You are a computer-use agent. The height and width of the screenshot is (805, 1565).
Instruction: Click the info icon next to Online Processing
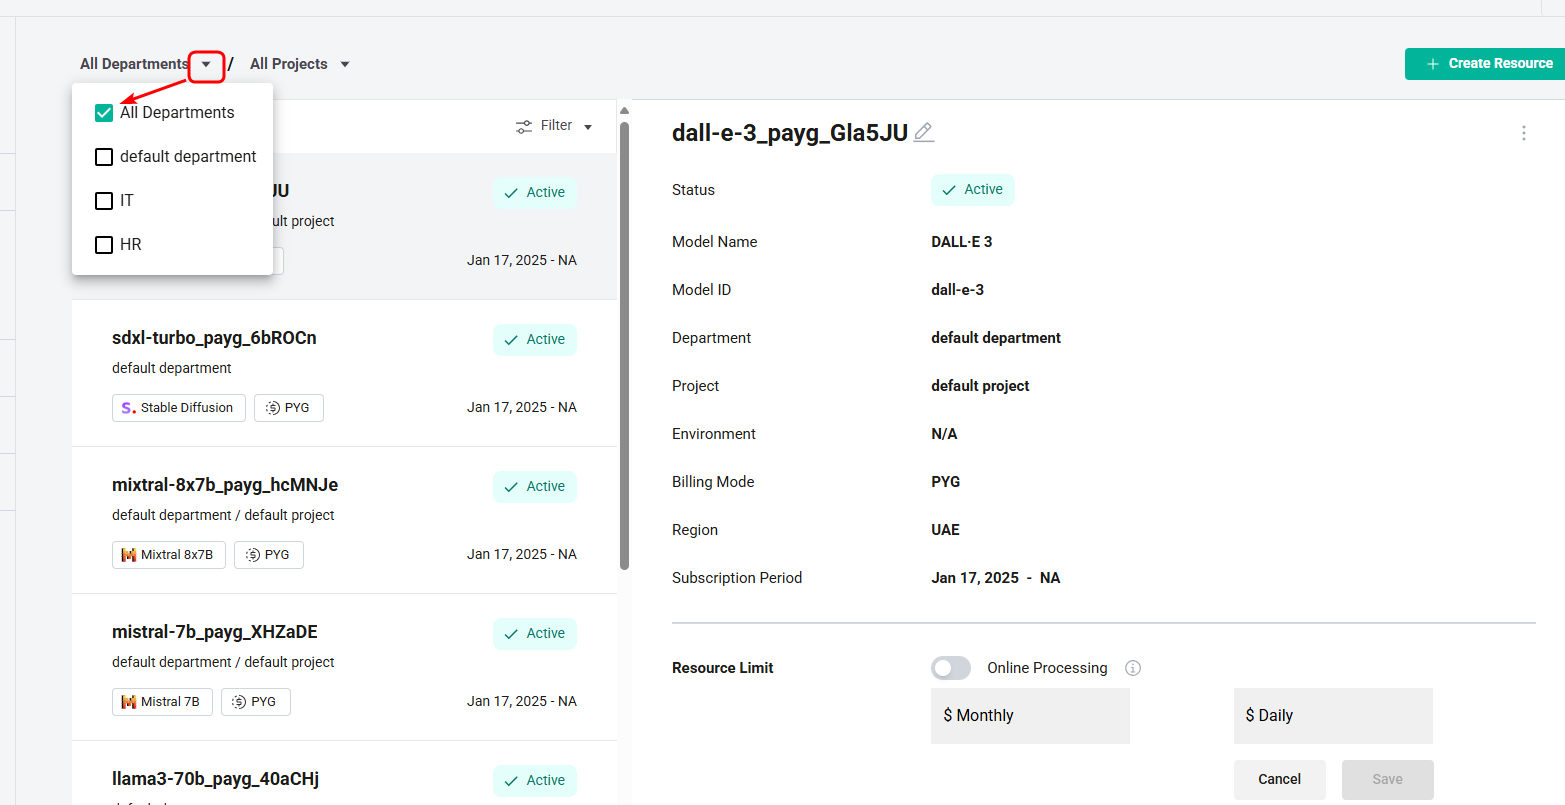[x=1133, y=668]
